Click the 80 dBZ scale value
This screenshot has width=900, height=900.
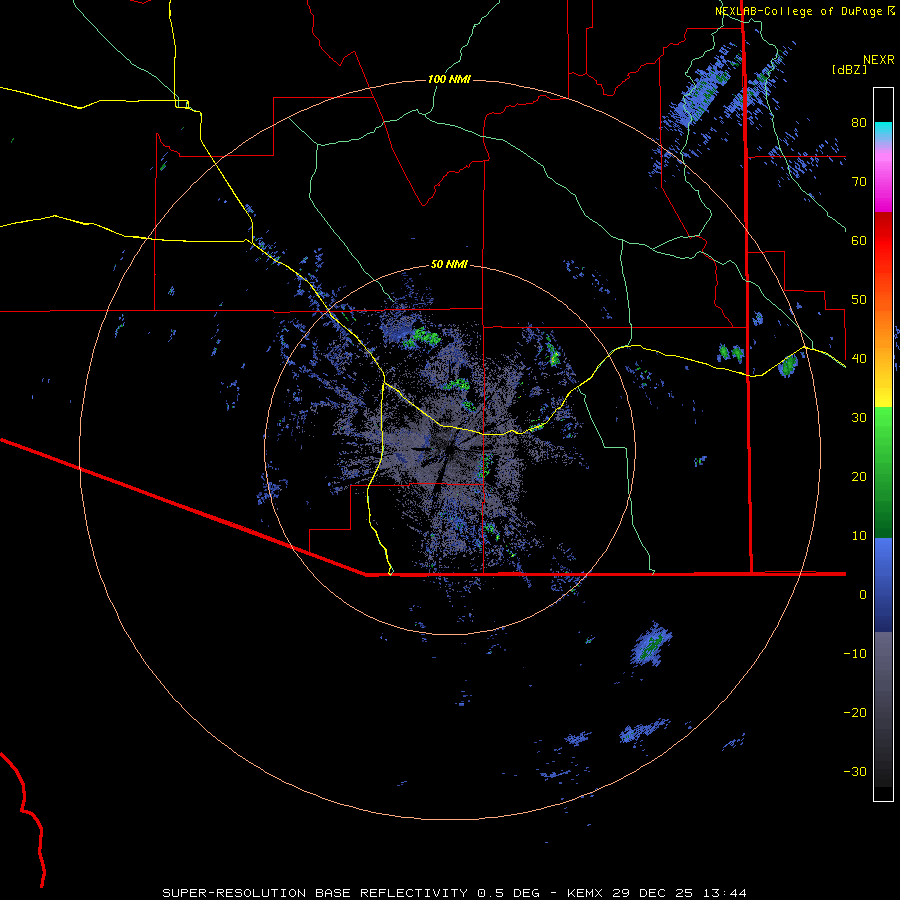coord(859,123)
